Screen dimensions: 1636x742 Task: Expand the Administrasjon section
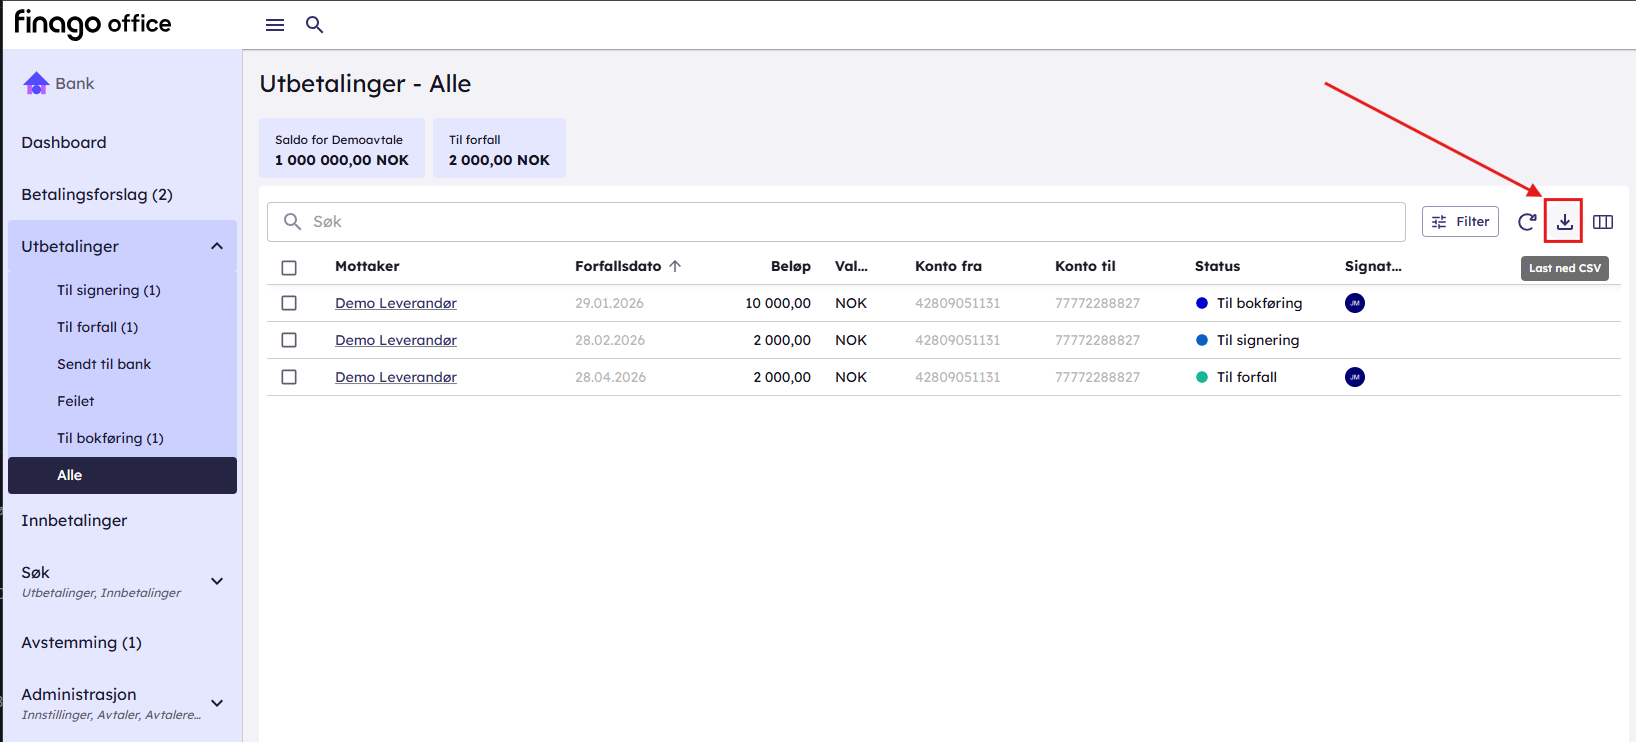(217, 703)
